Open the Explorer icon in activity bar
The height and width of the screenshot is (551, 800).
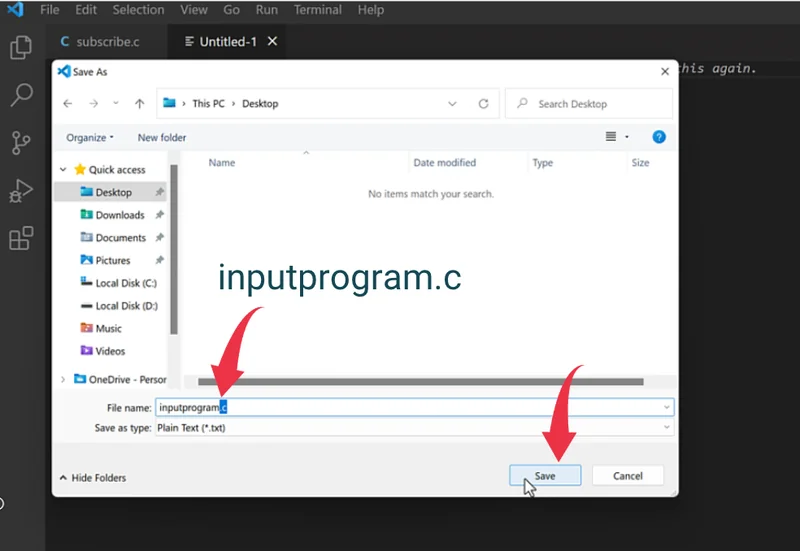tap(21, 47)
